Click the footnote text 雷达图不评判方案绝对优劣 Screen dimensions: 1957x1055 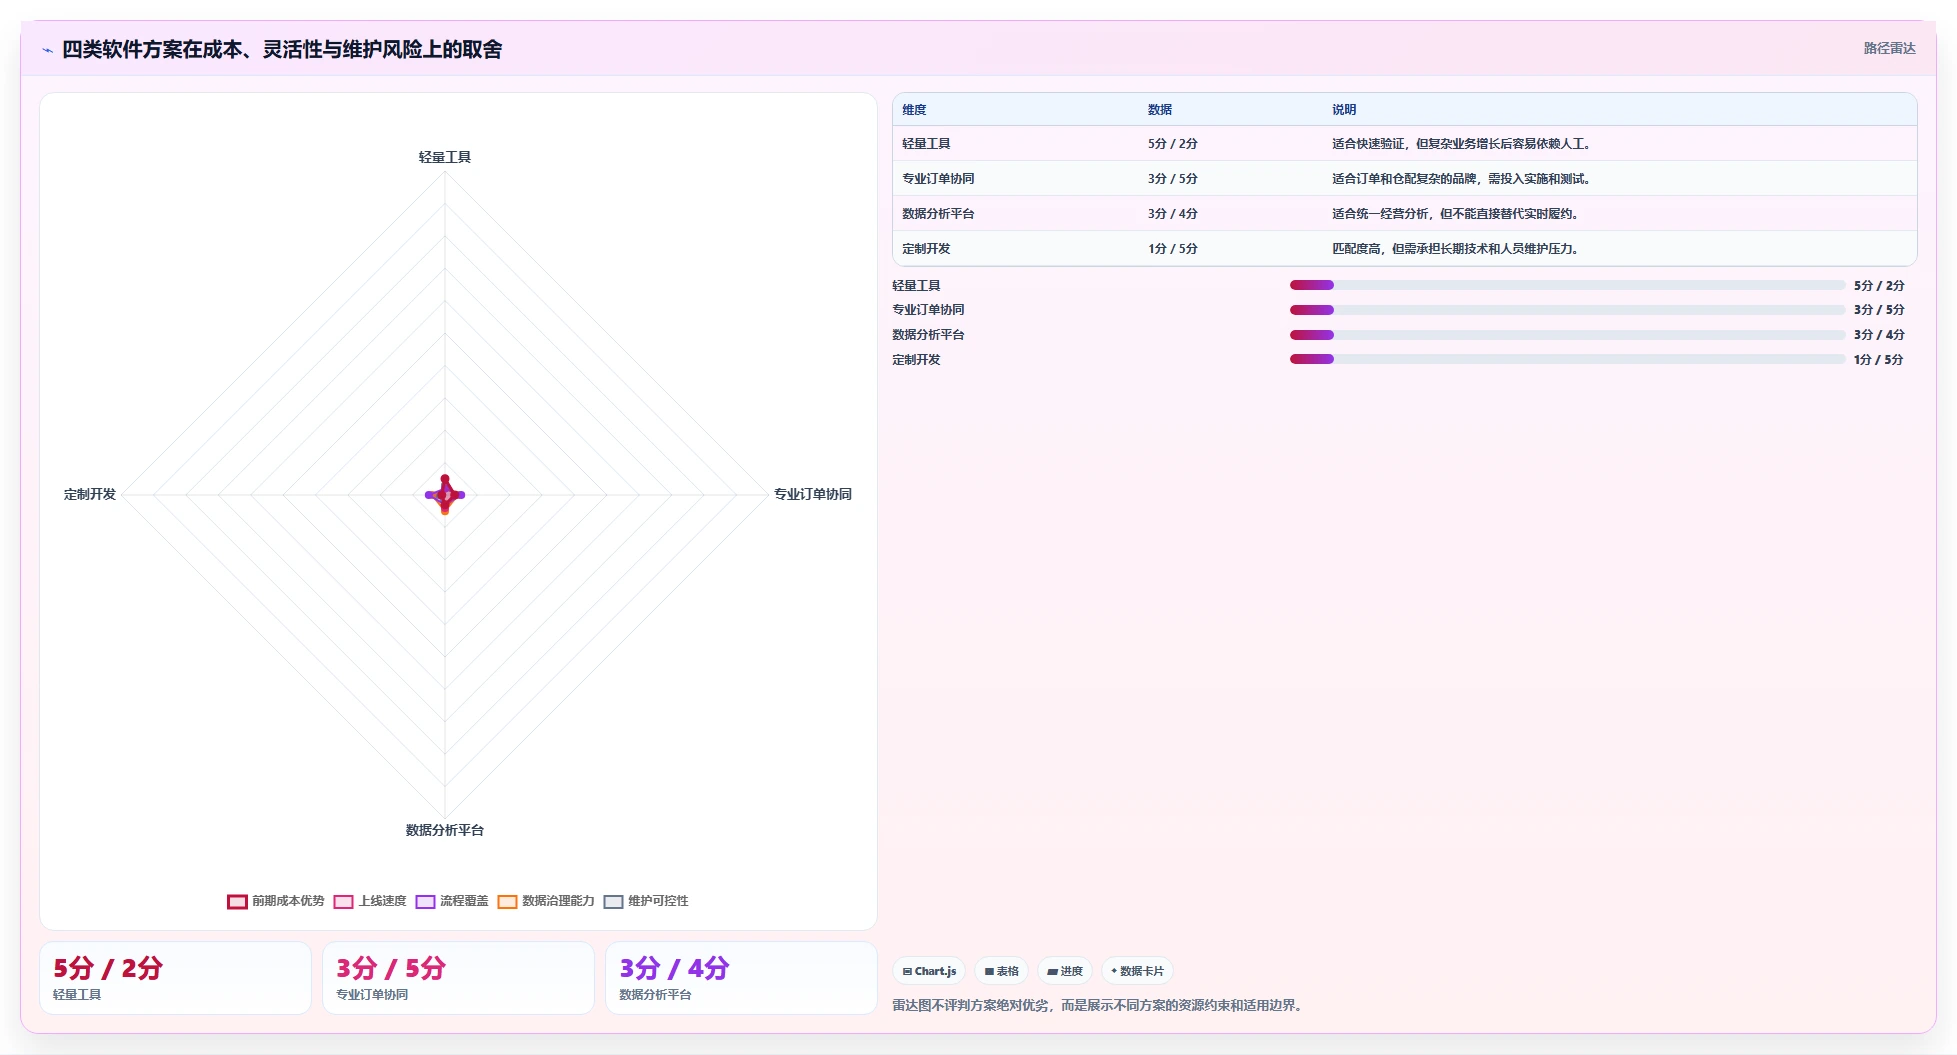point(1099,1005)
